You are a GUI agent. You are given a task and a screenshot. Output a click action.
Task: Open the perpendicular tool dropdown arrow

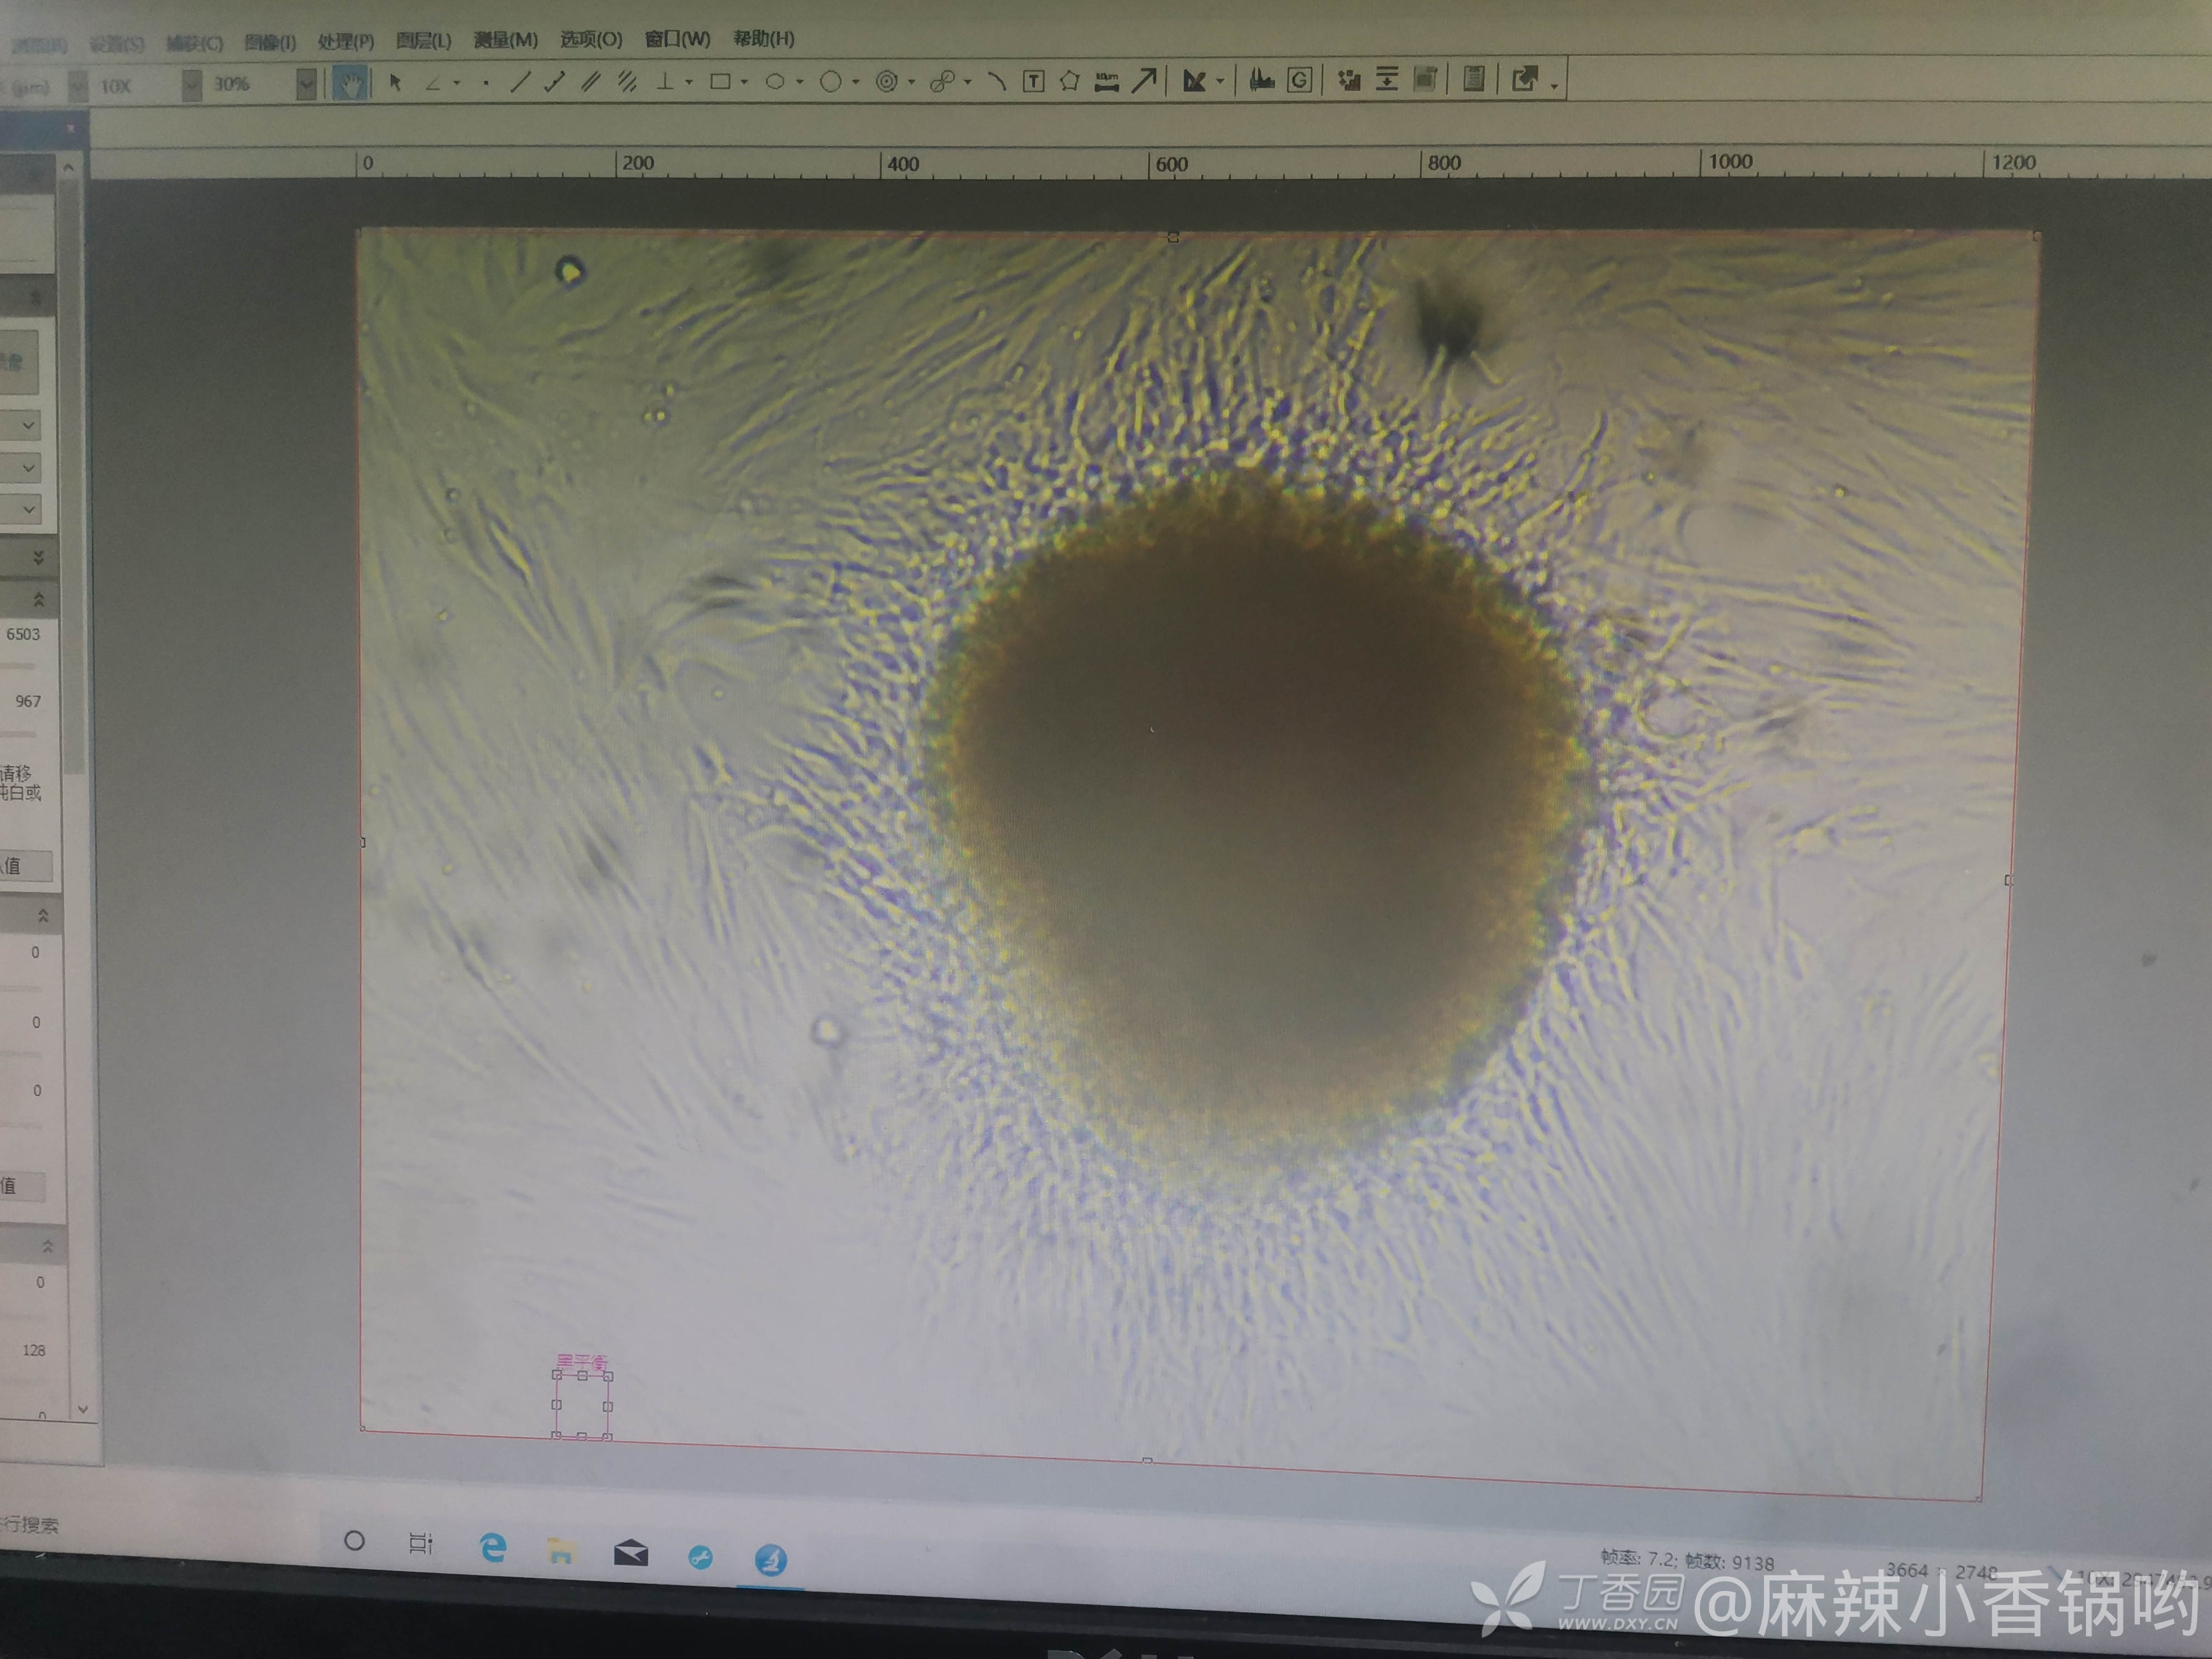689,83
